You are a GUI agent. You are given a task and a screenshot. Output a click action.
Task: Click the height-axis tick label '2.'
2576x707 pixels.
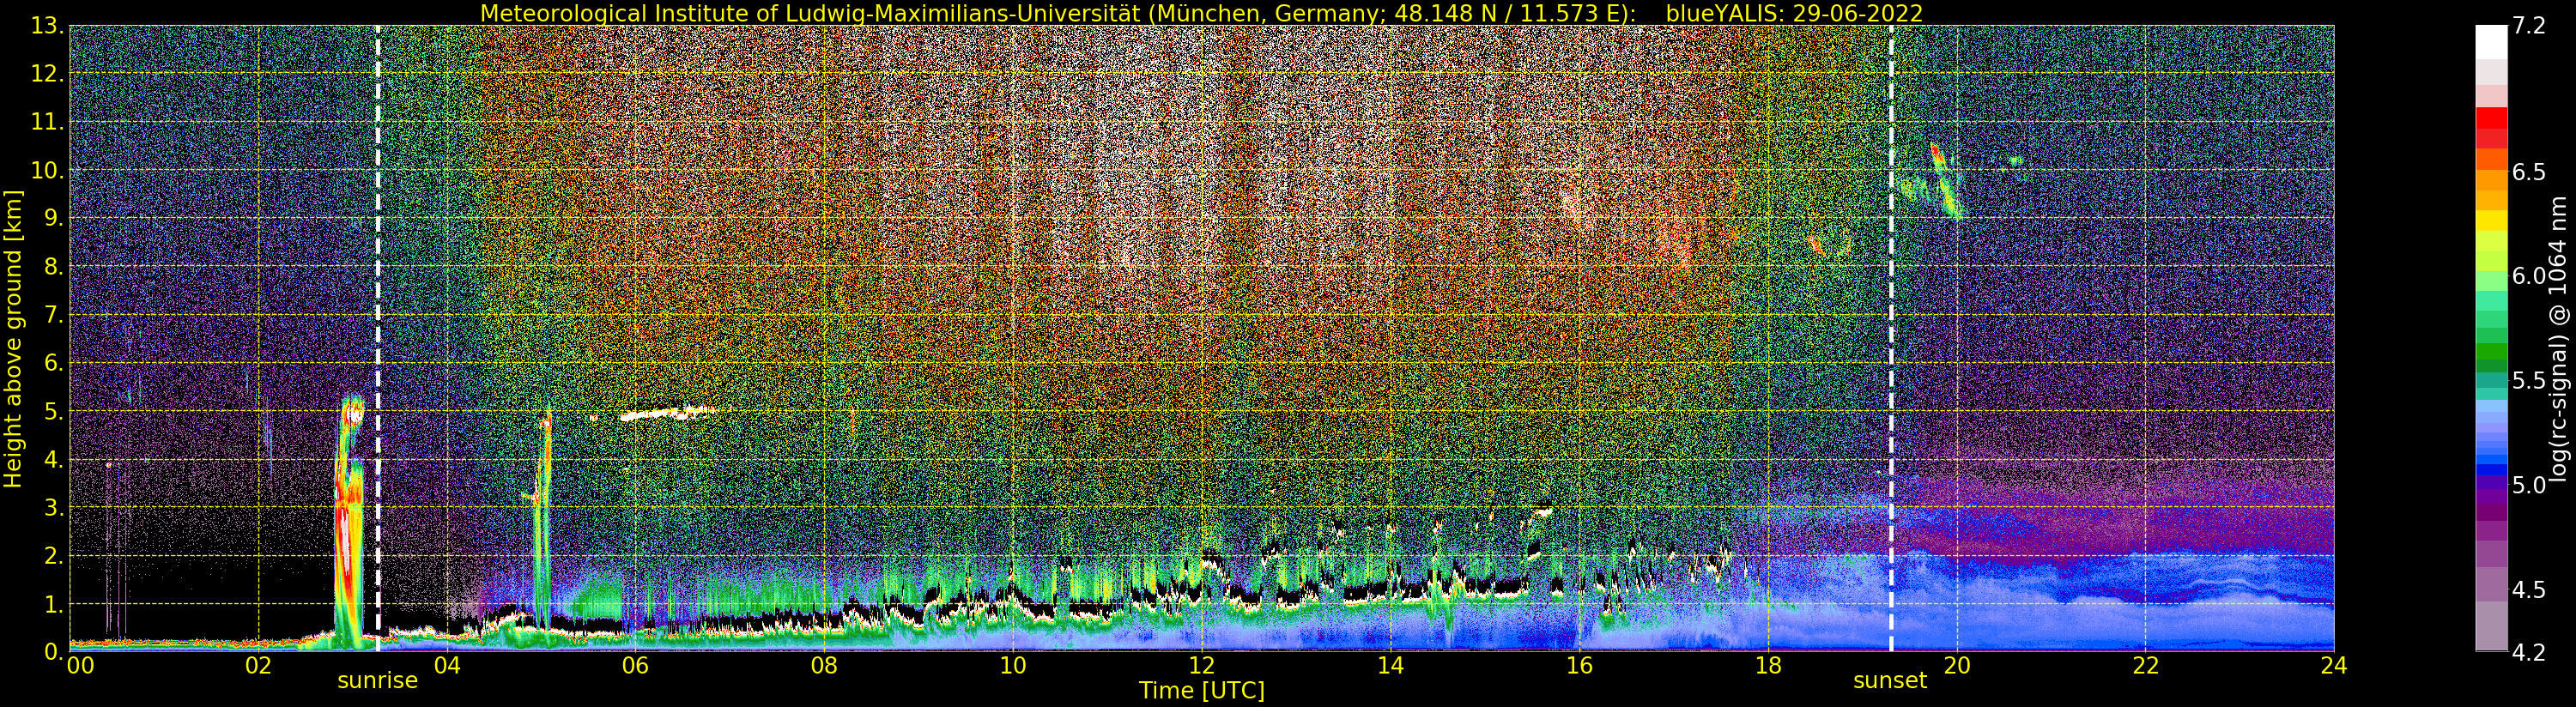tap(52, 555)
